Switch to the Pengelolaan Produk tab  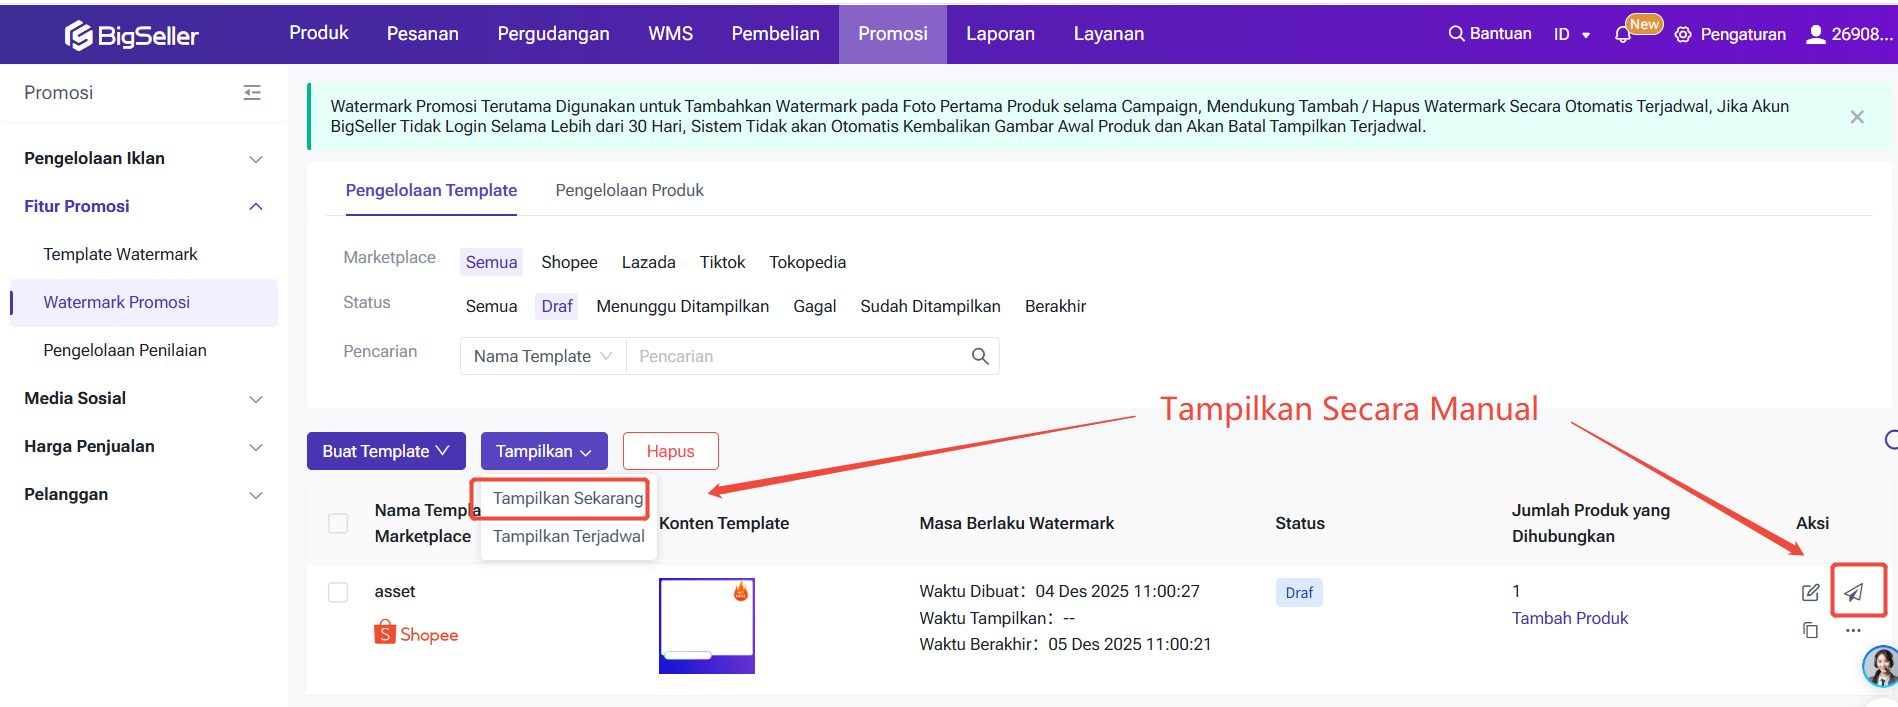pos(629,190)
